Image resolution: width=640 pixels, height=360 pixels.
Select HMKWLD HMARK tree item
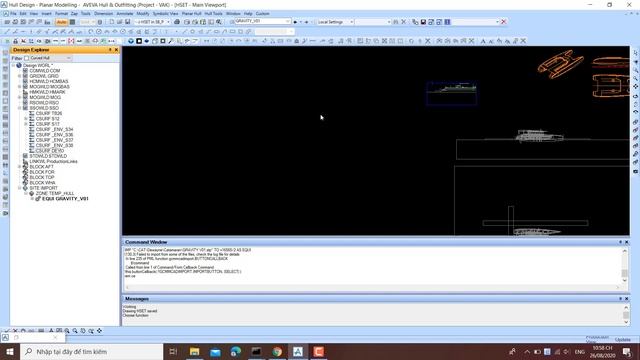pyautogui.click(x=47, y=92)
